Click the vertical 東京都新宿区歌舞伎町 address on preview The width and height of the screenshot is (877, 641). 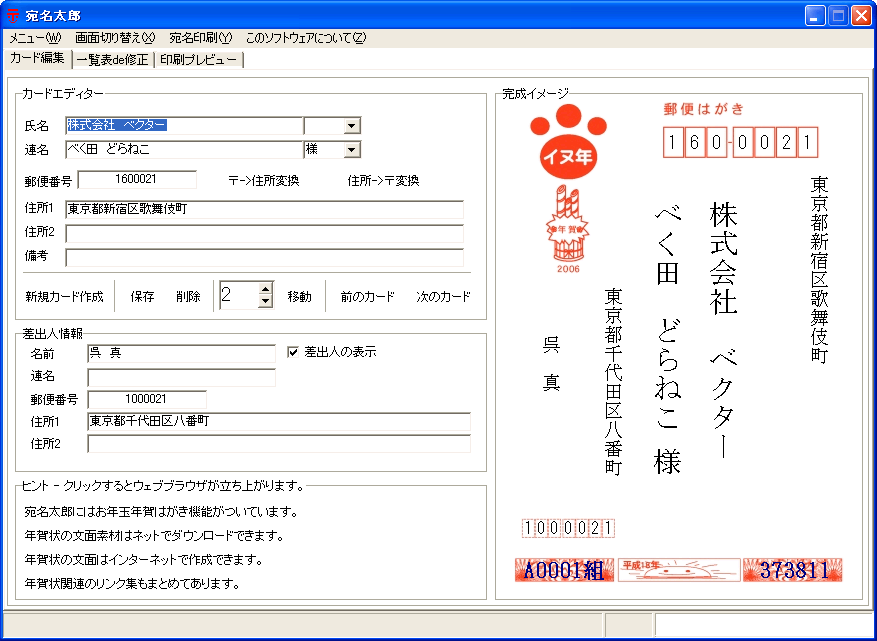coord(819,270)
